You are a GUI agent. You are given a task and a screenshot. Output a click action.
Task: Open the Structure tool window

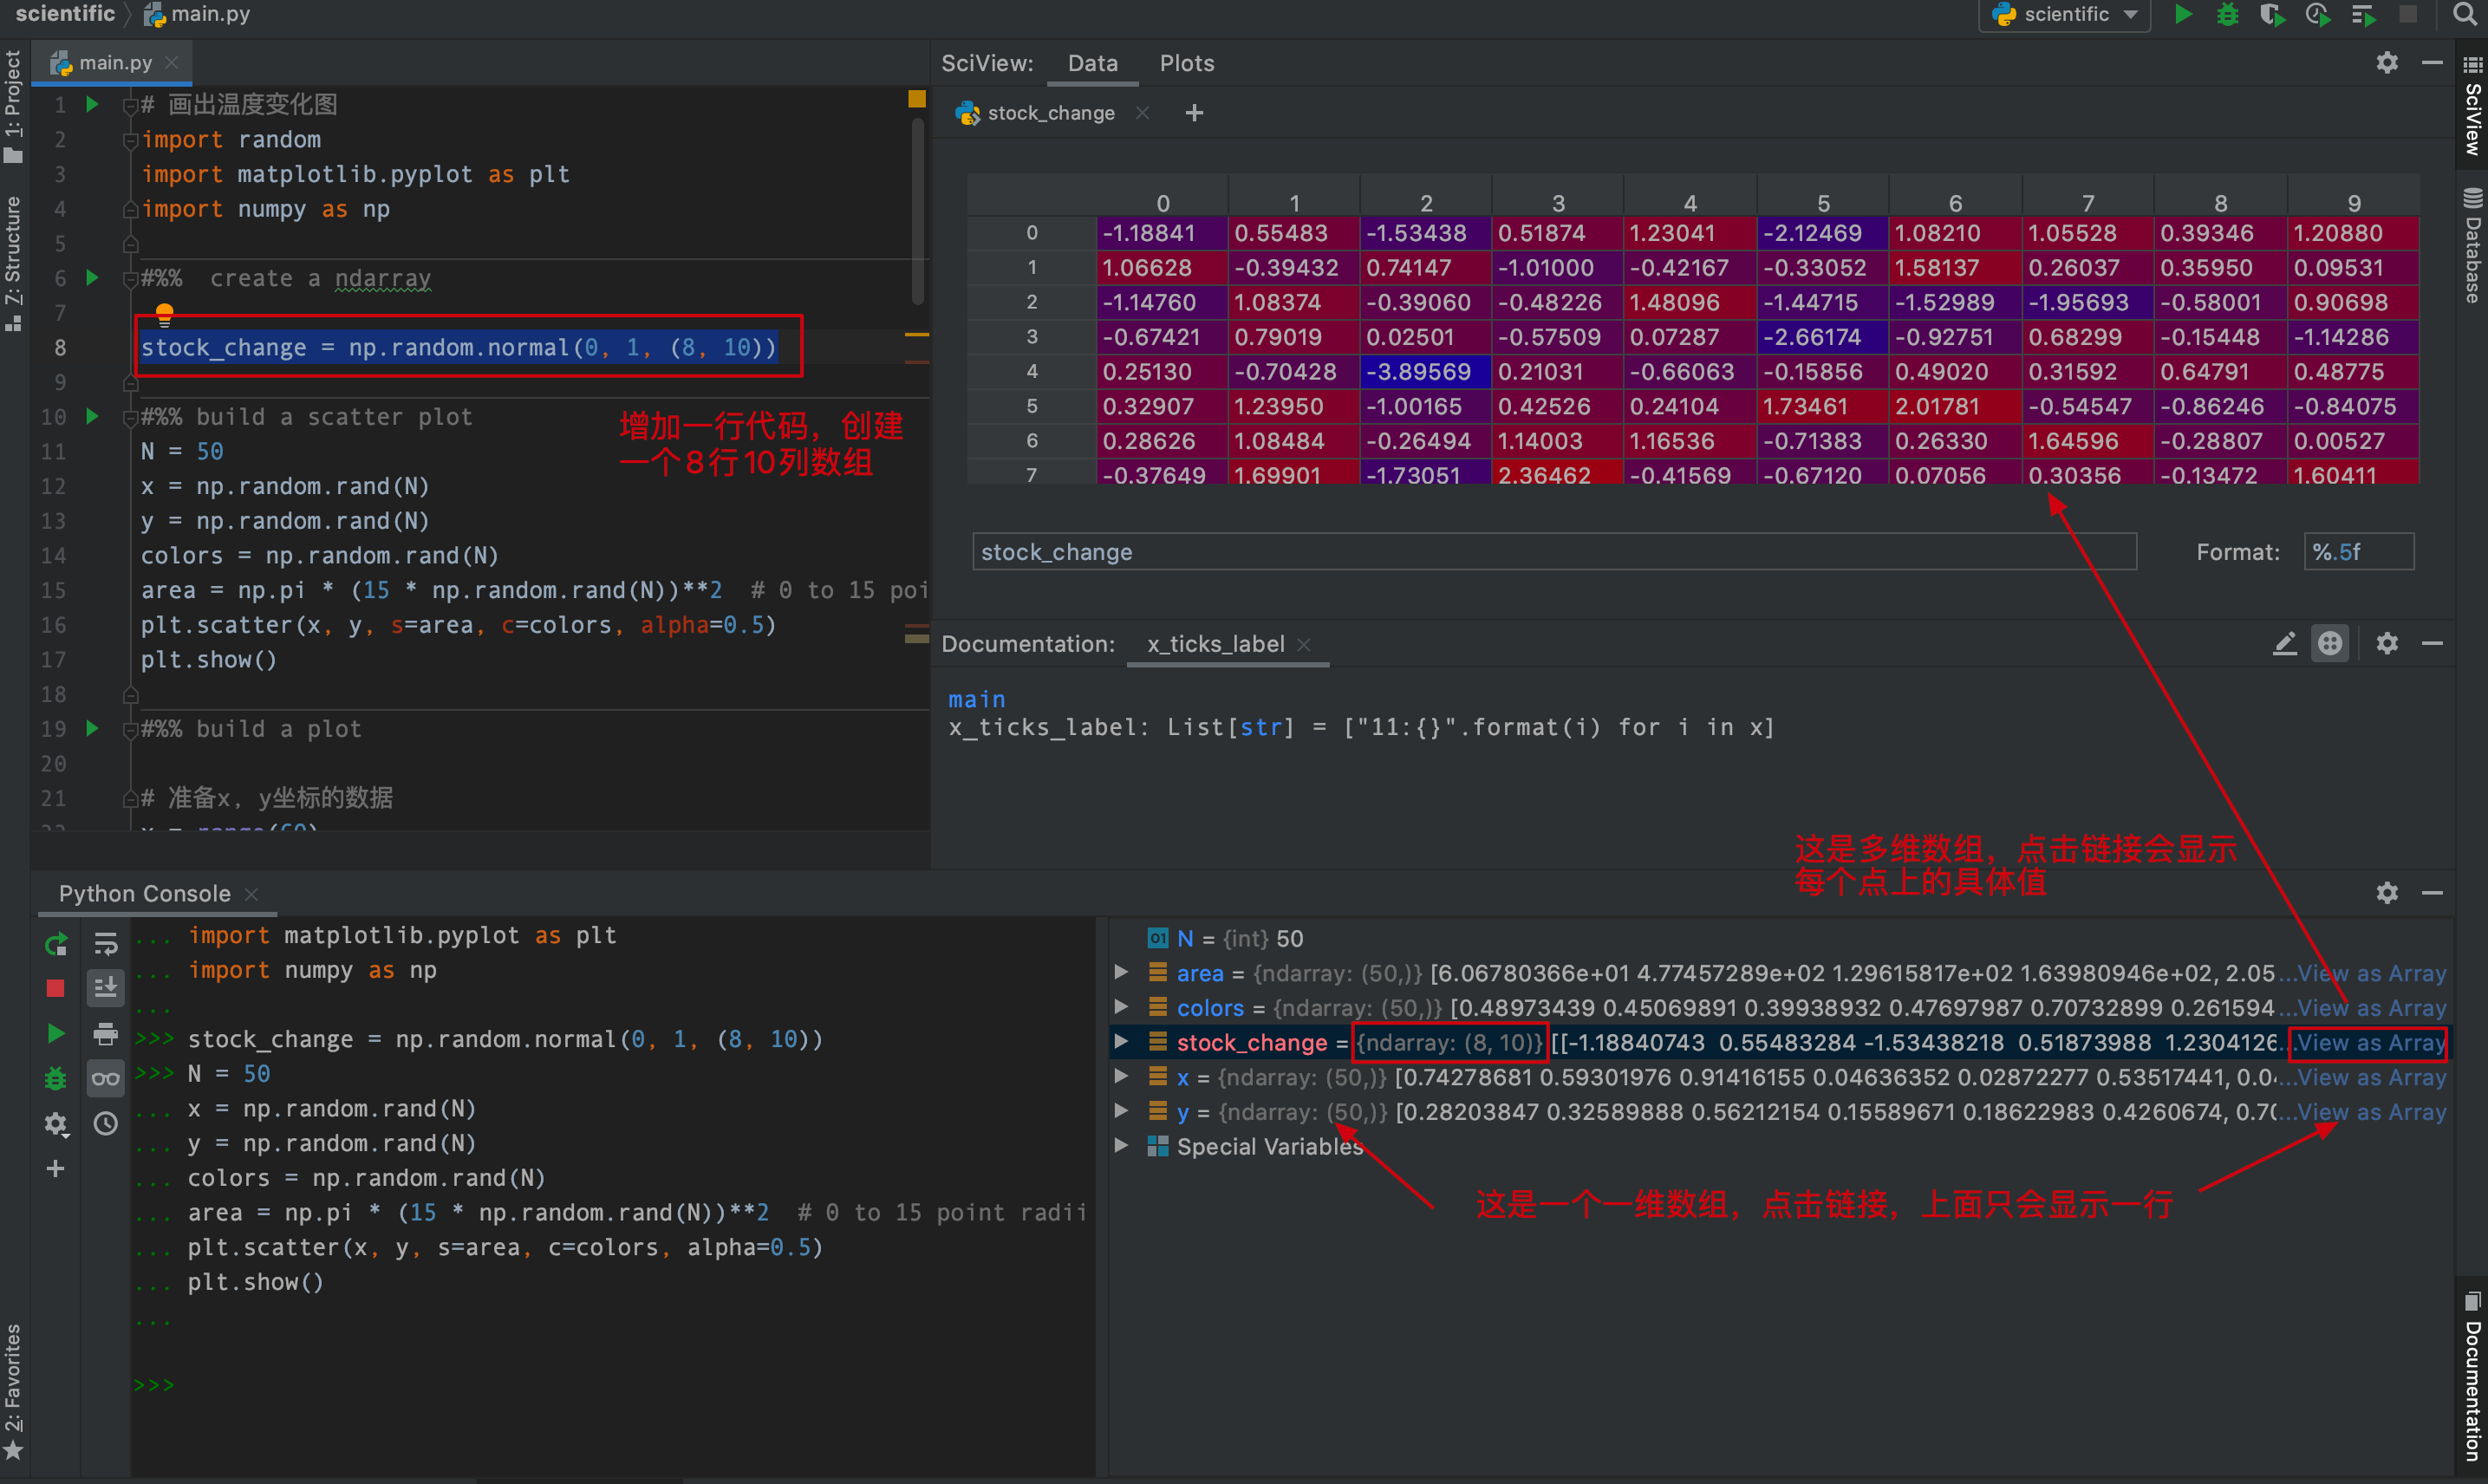[13, 263]
